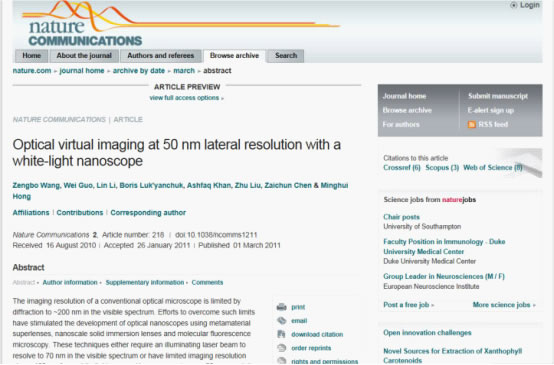Screen dimensions: 554x365
Task: Open Crossref (6) citations link
Action: pos(402,168)
